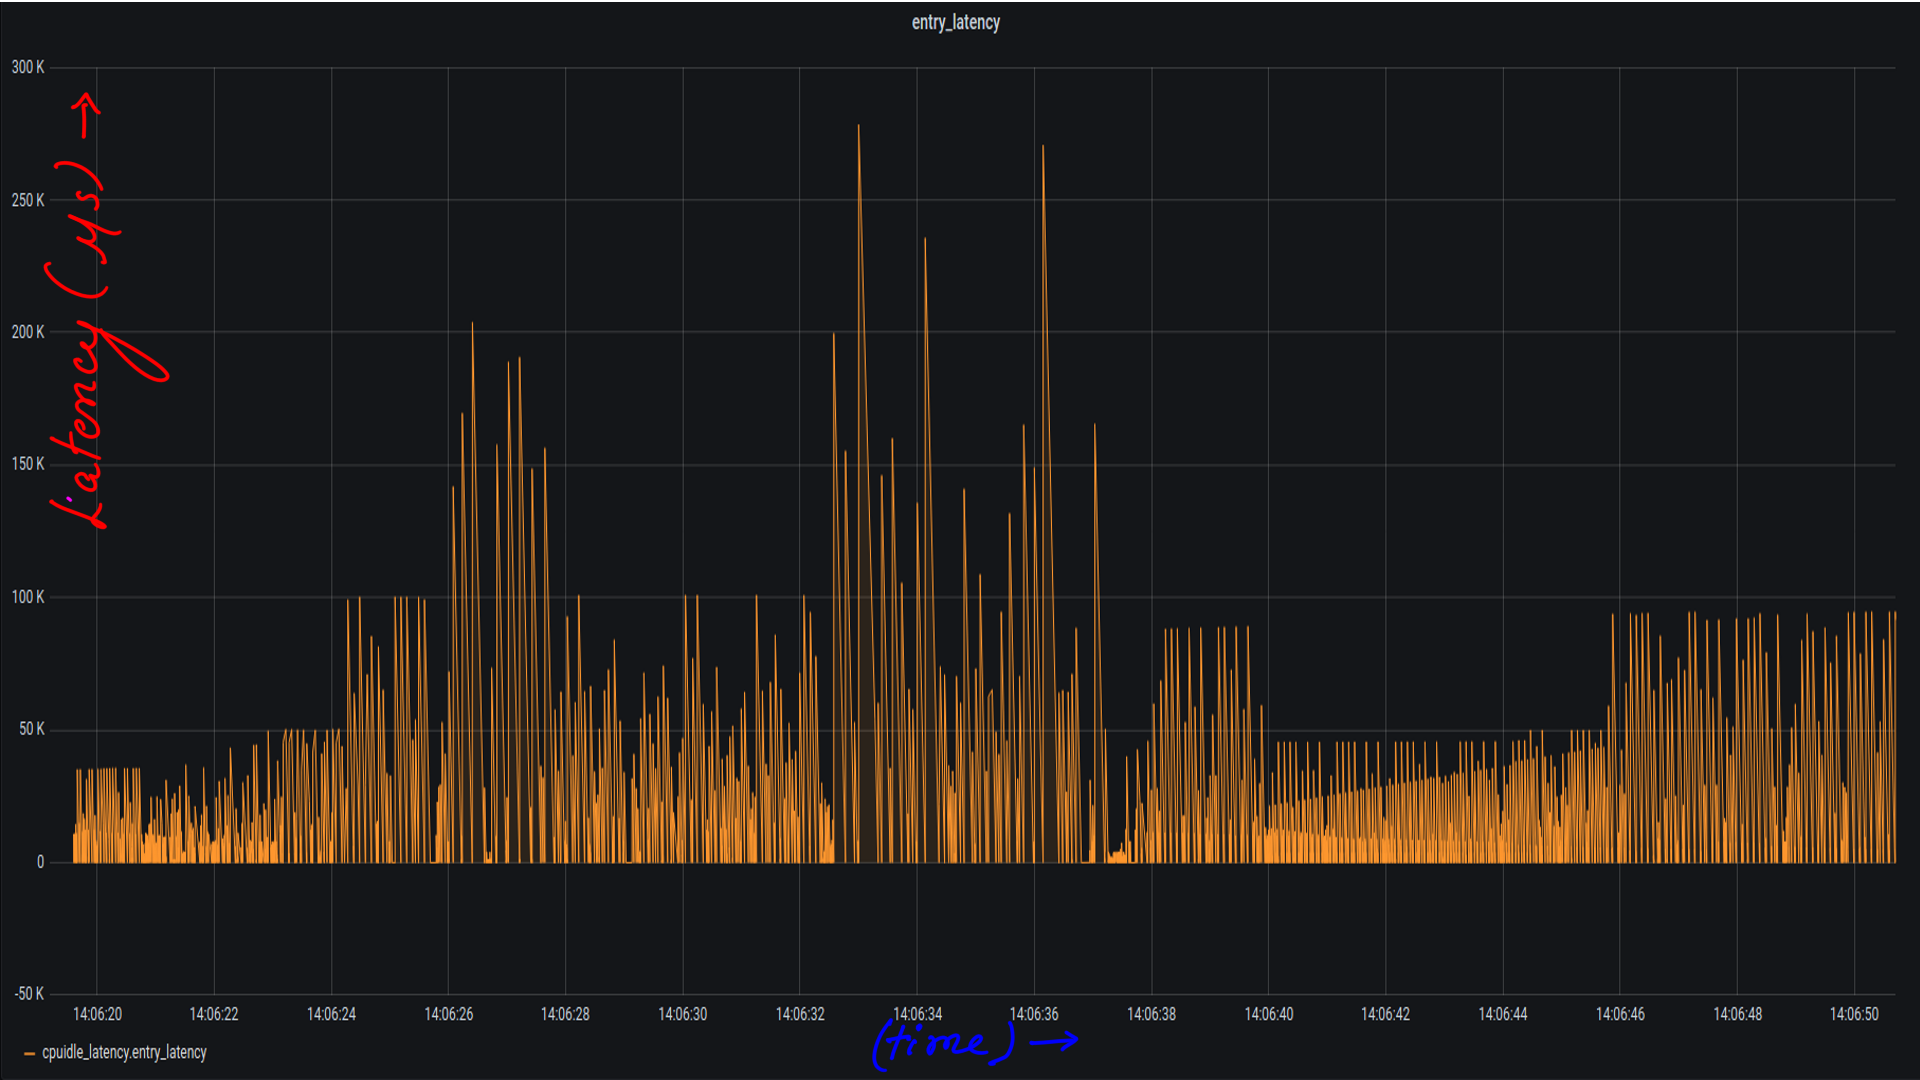Click the 150 K y-axis label
Image resolution: width=1920 pixels, height=1080 pixels.
click(x=28, y=464)
